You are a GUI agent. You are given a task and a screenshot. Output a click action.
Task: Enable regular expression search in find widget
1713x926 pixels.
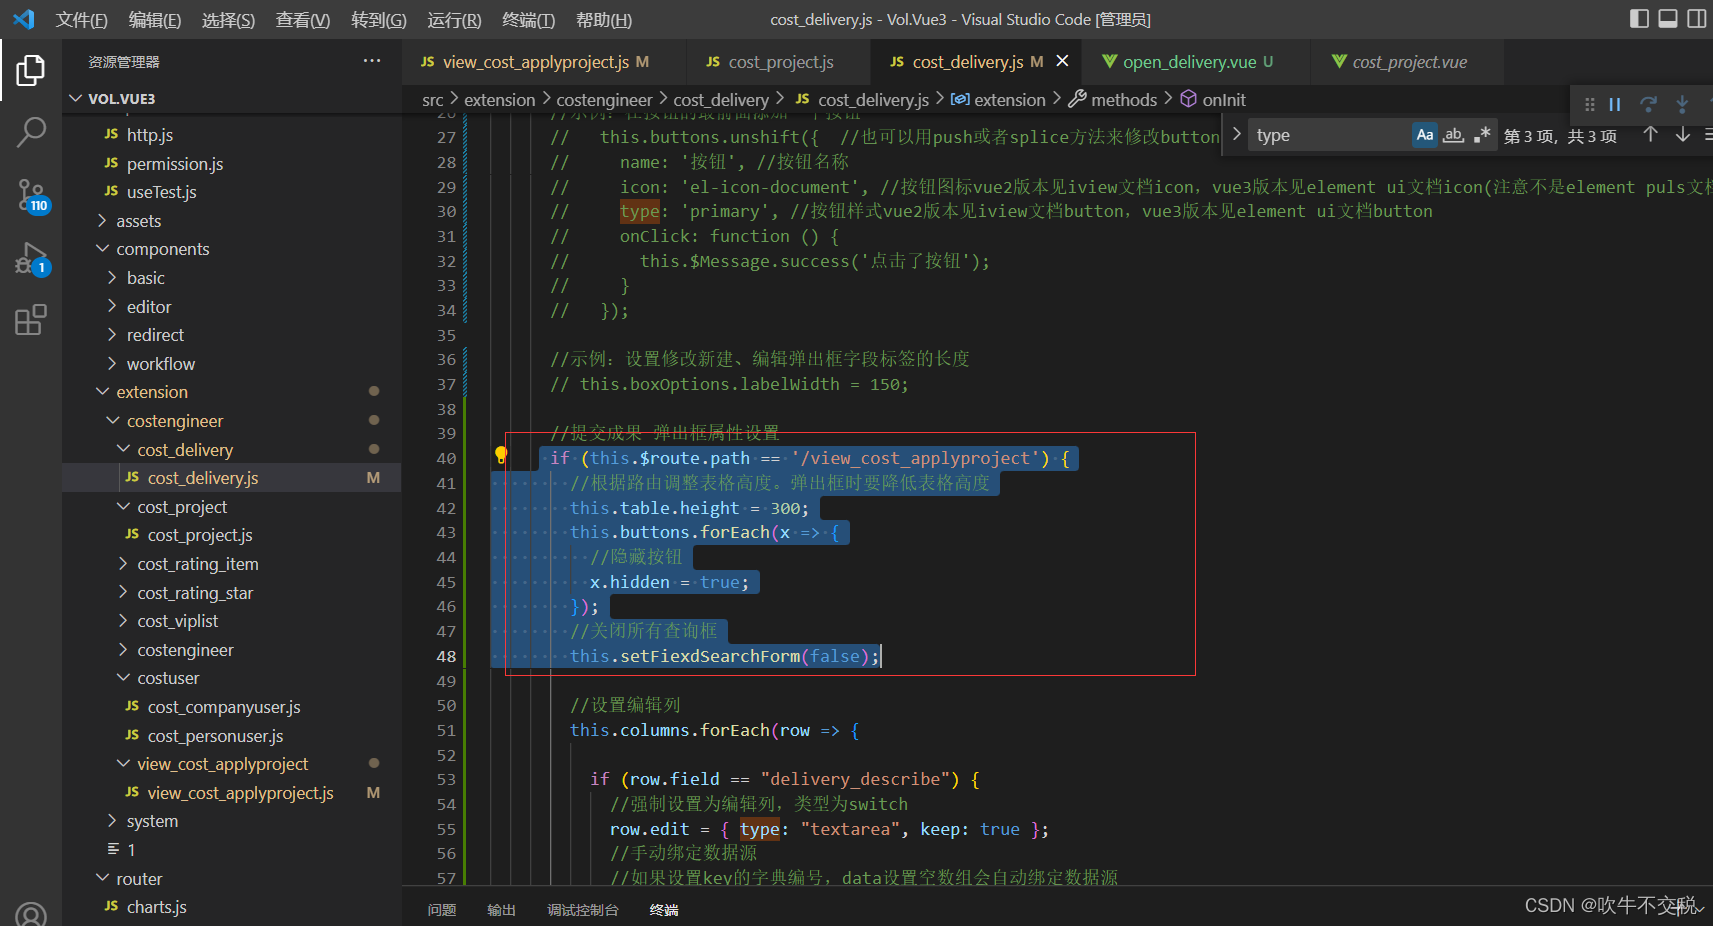(x=1483, y=134)
